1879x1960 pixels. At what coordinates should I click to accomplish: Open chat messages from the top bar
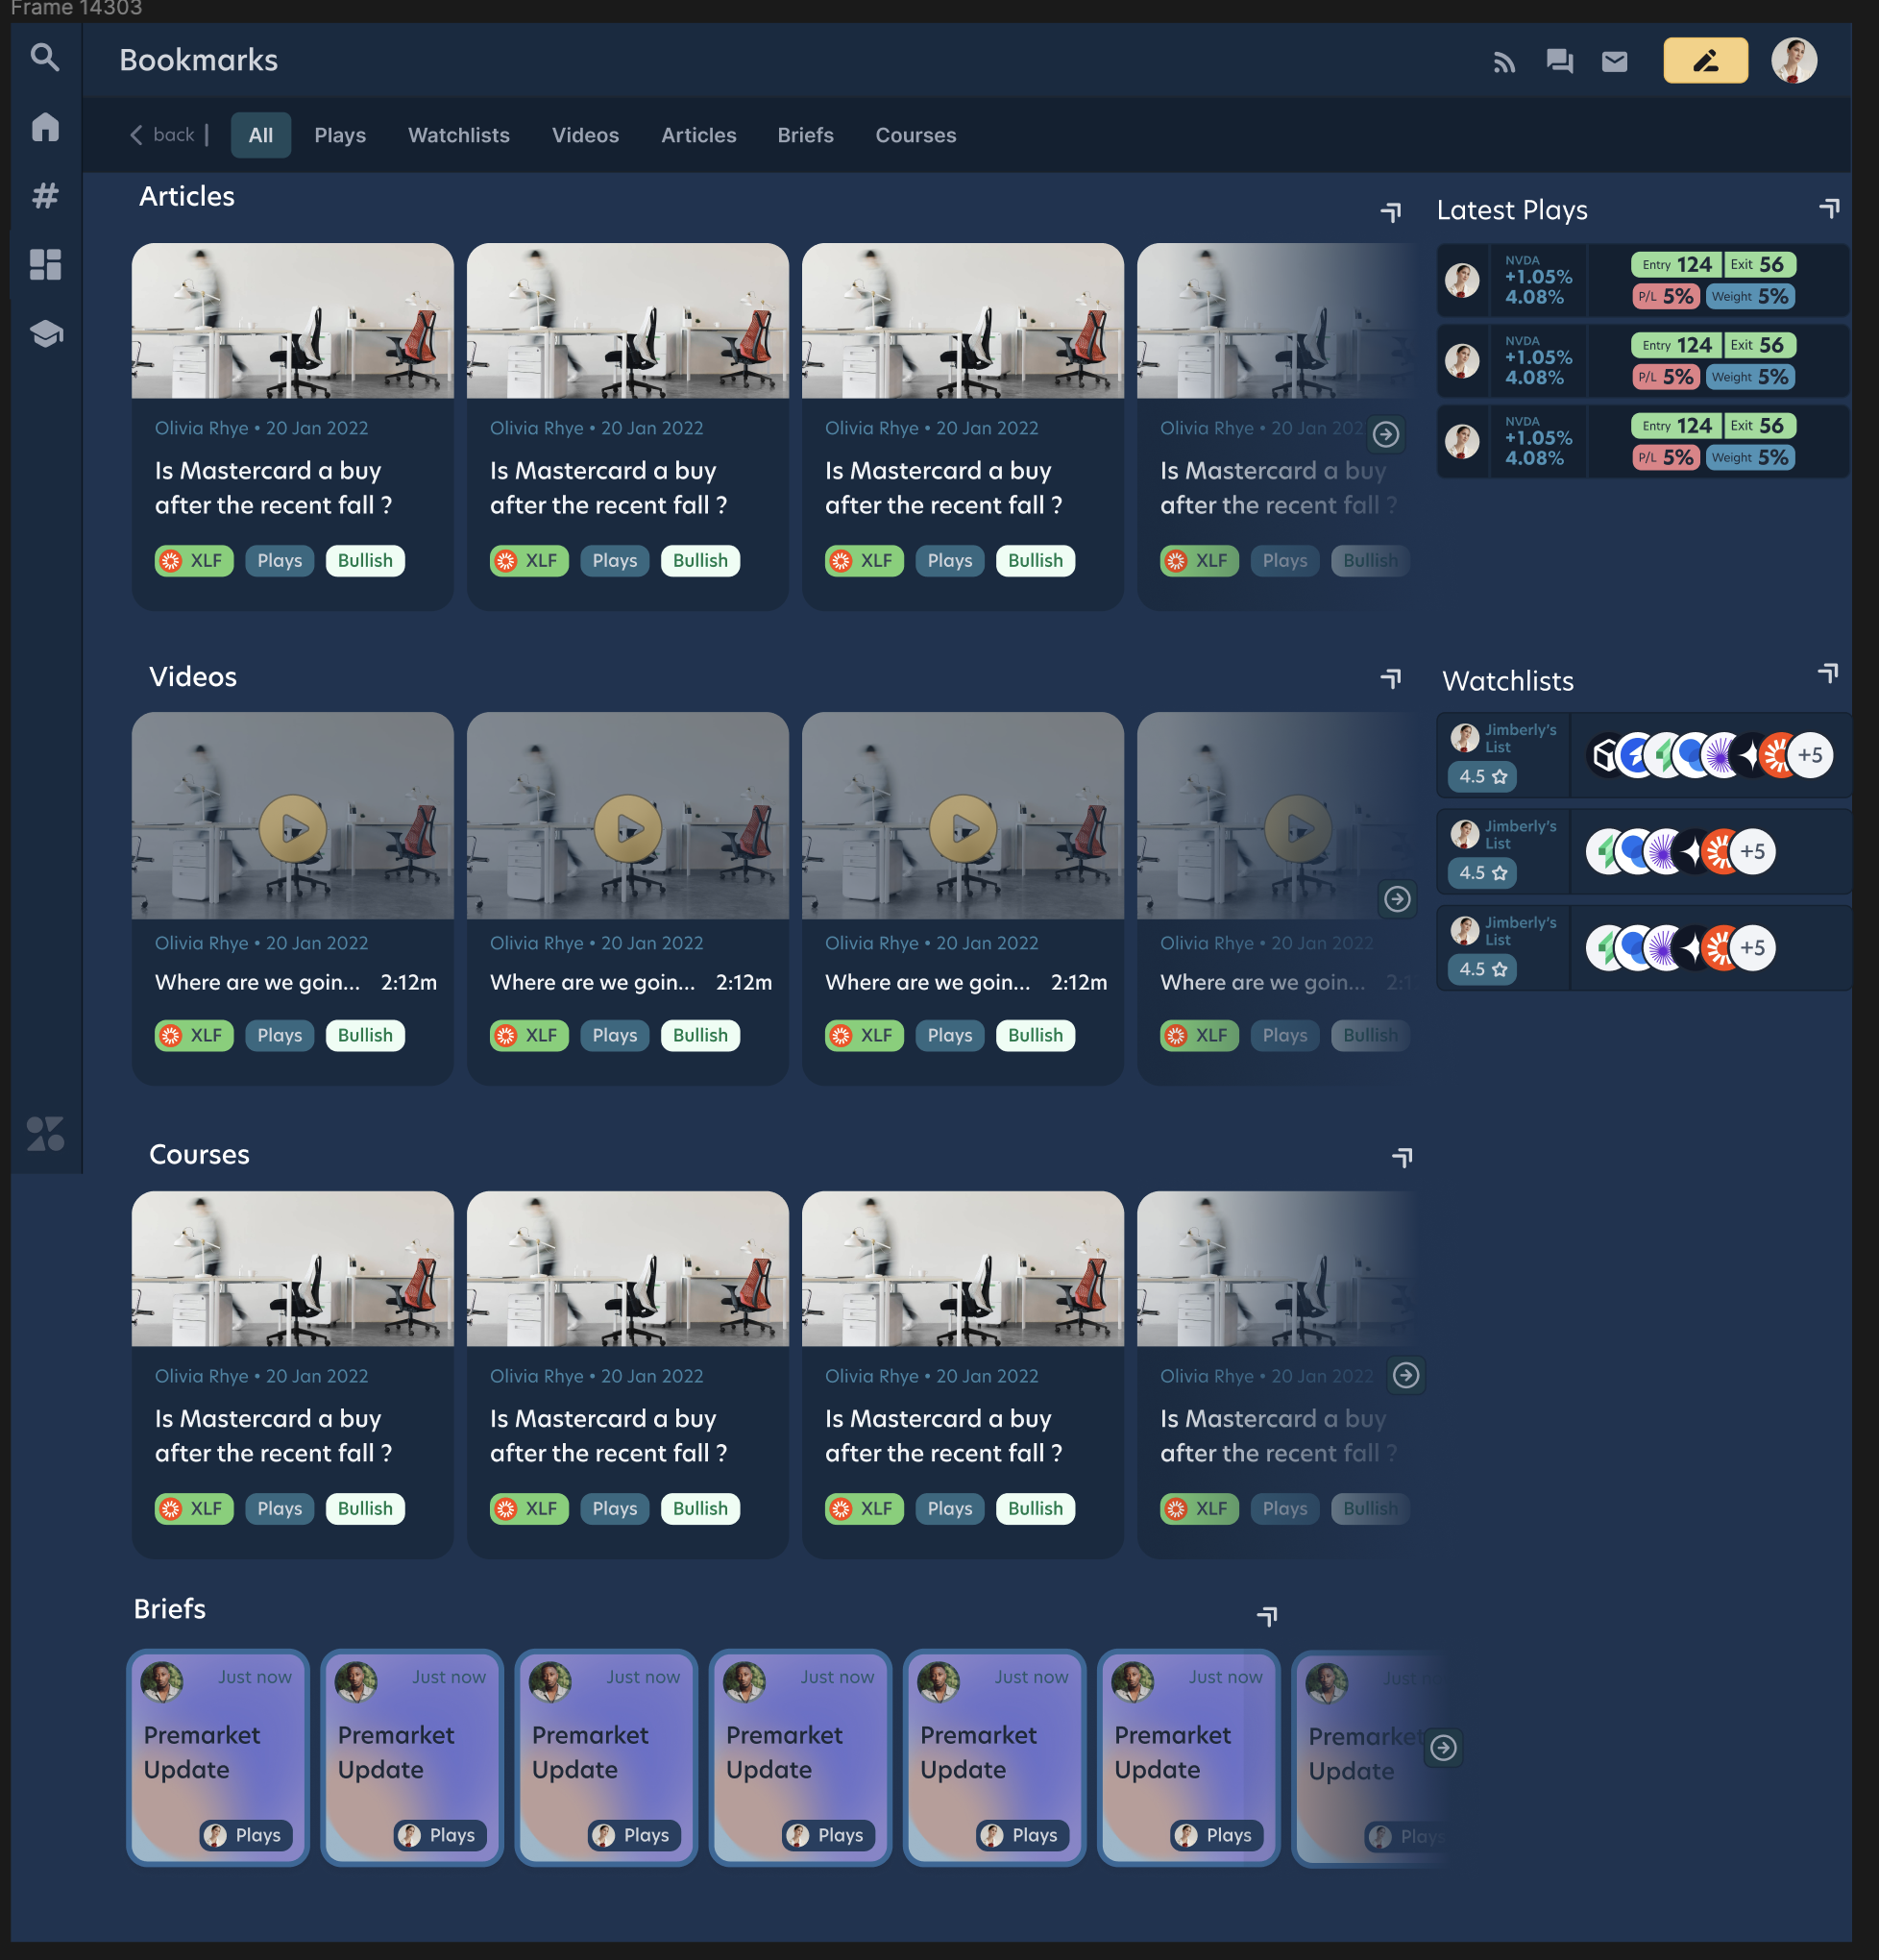point(1560,61)
